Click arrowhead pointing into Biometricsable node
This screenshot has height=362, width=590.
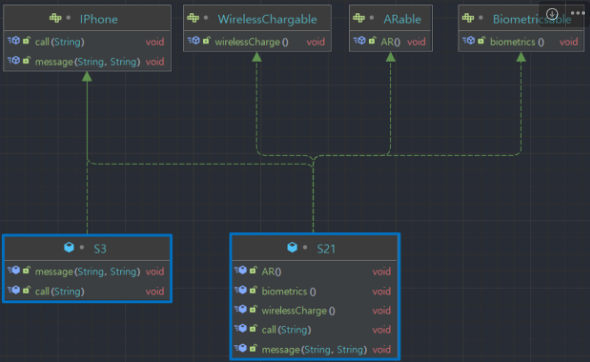[x=521, y=57]
